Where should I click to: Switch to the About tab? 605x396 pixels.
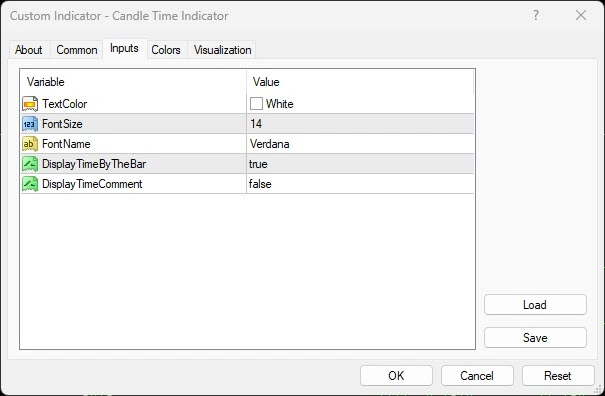point(29,50)
